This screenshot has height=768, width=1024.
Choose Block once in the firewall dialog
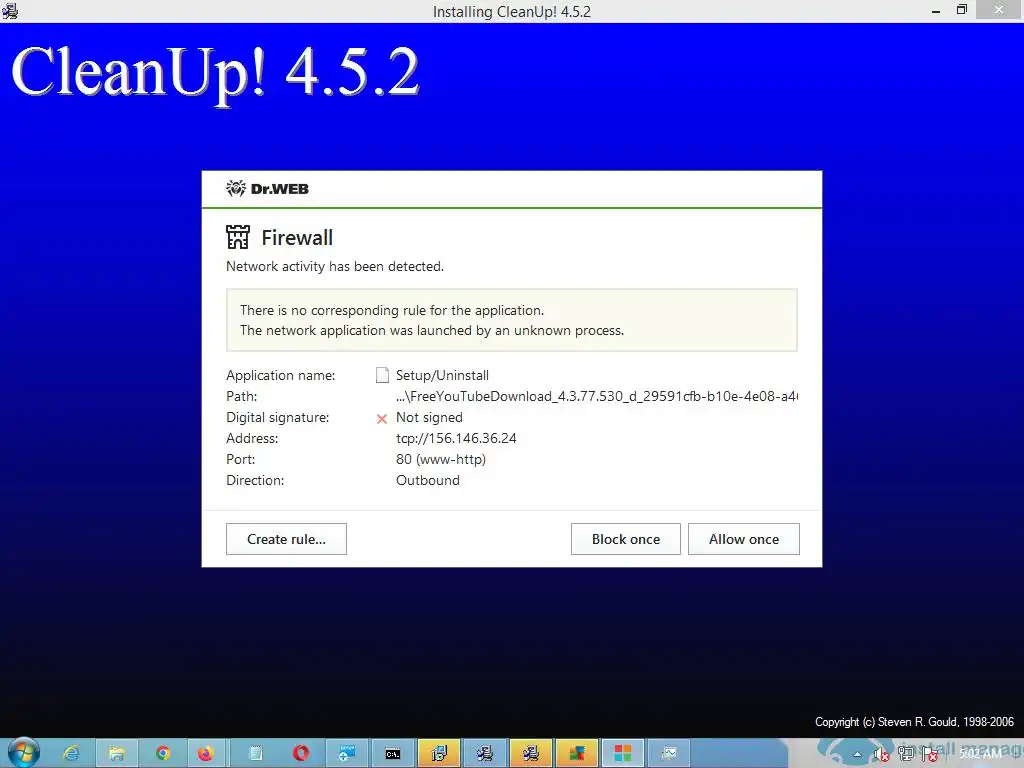click(x=626, y=539)
